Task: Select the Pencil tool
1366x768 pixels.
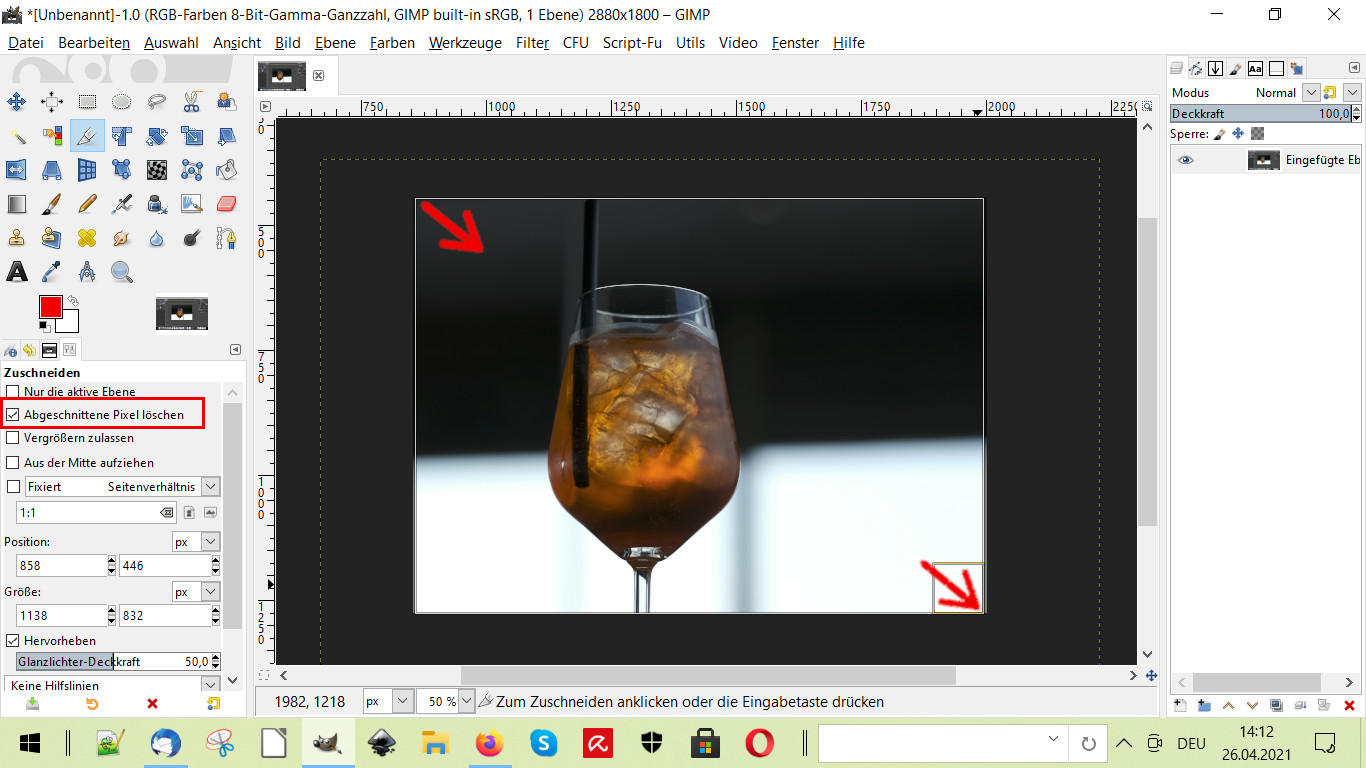Action: pos(87,204)
